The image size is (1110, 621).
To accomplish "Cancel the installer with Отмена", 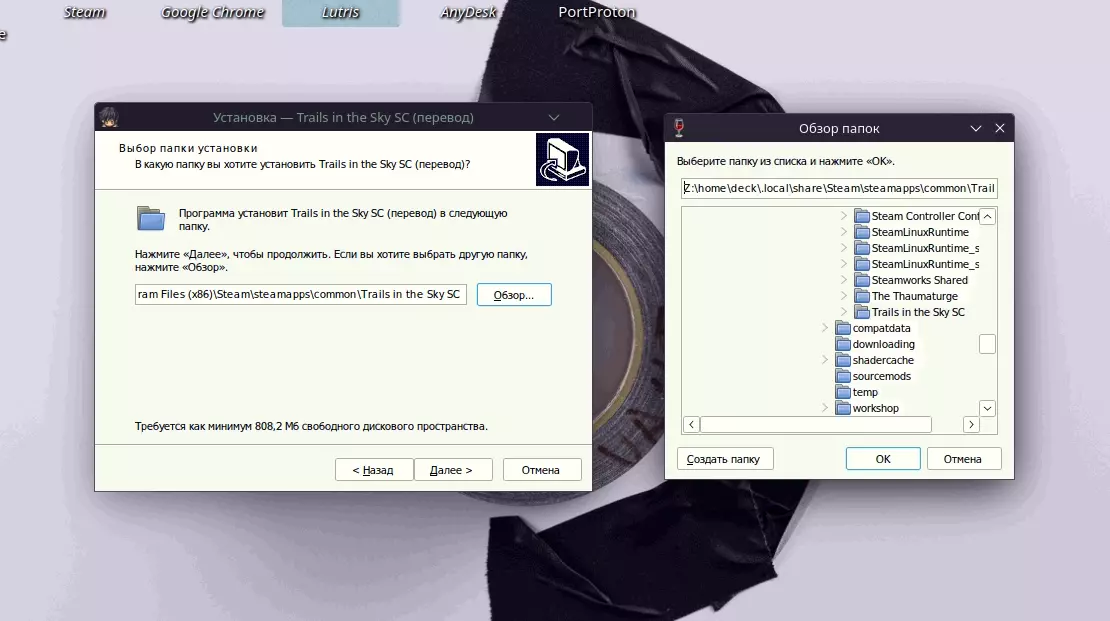I will pos(542,469).
